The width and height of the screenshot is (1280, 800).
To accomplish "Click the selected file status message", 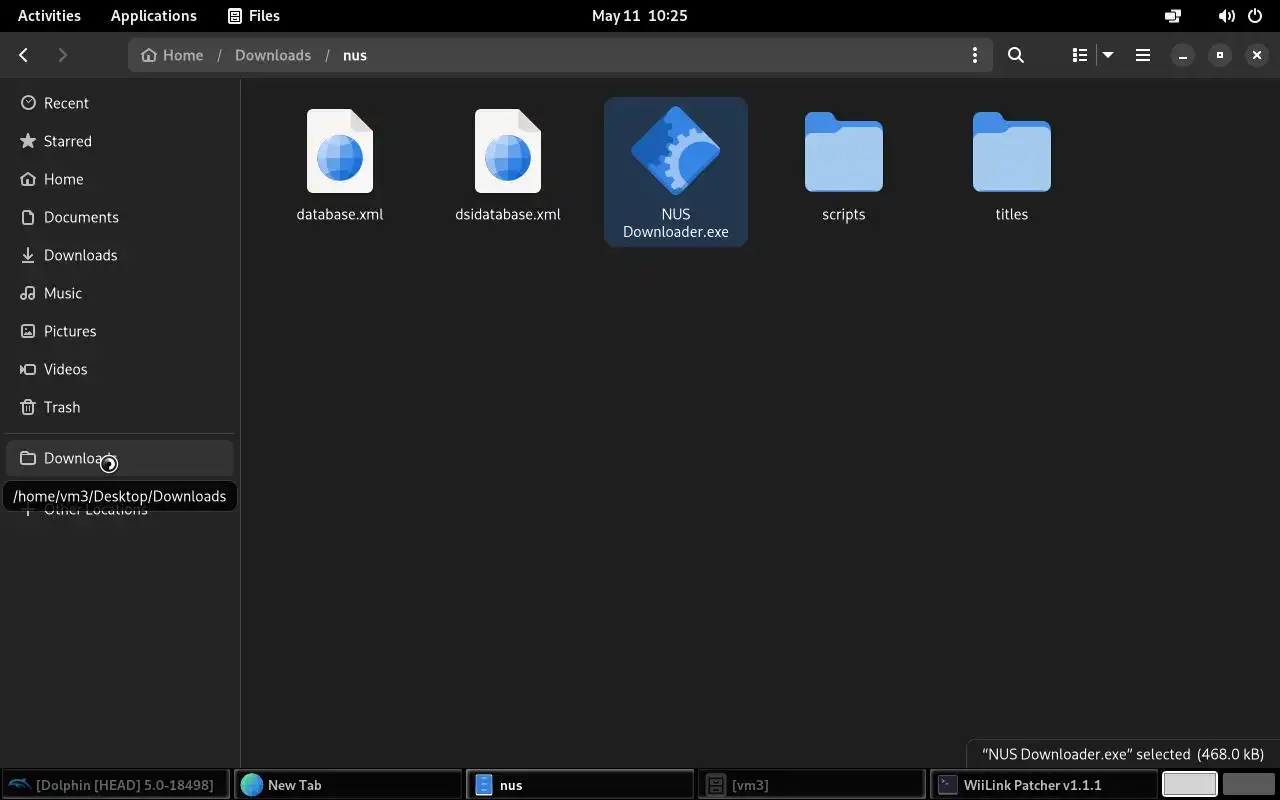I will (1123, 754).
